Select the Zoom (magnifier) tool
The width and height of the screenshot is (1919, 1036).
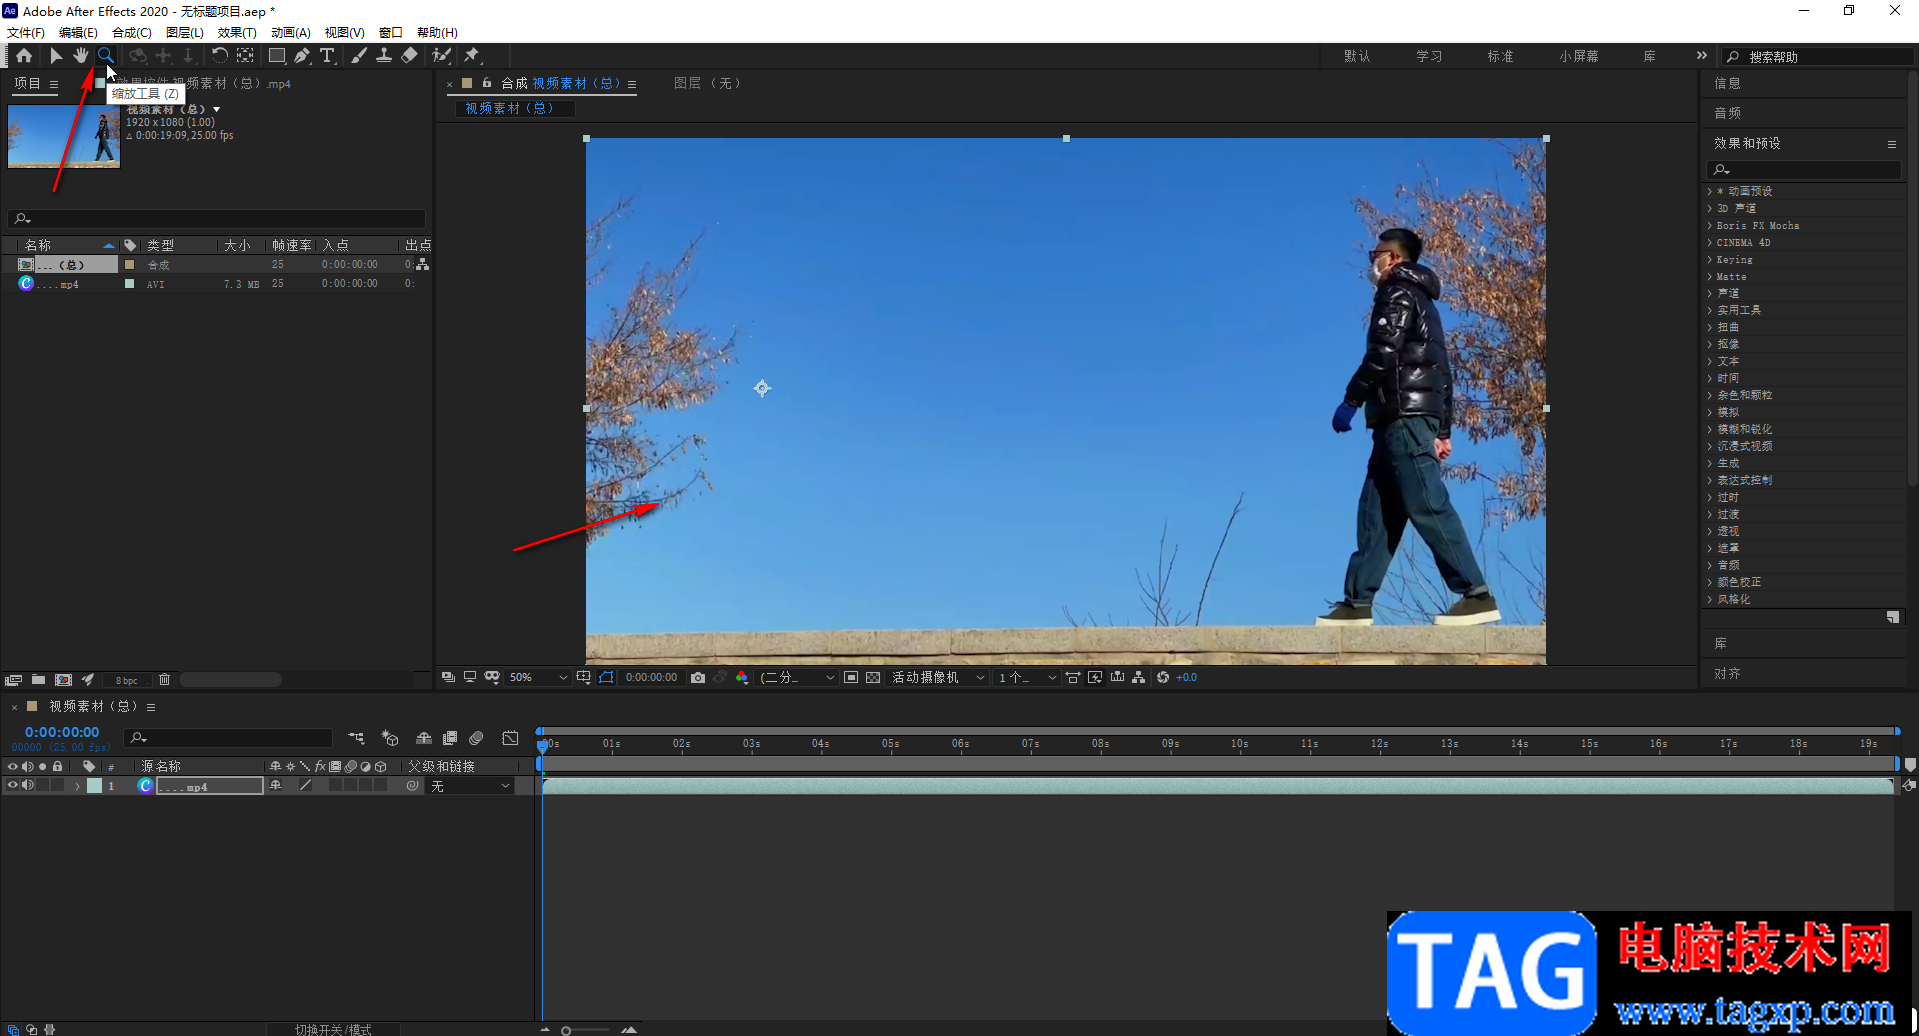[105, 56]
